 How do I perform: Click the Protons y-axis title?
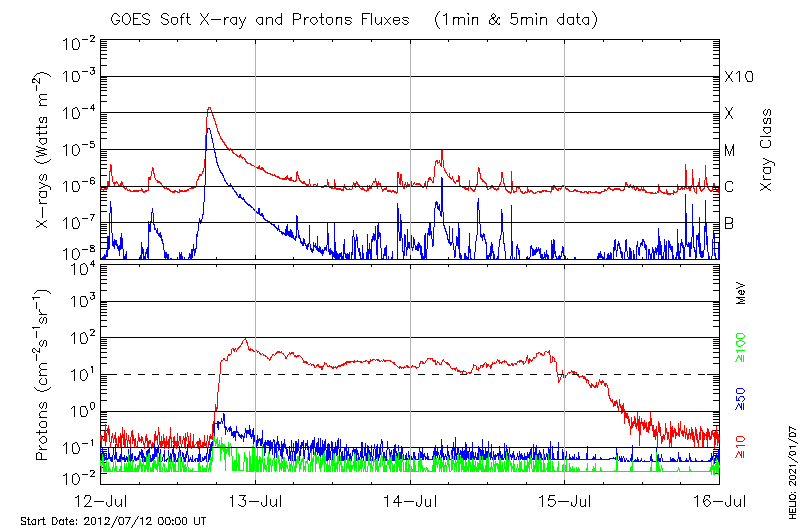coord(42,375)
